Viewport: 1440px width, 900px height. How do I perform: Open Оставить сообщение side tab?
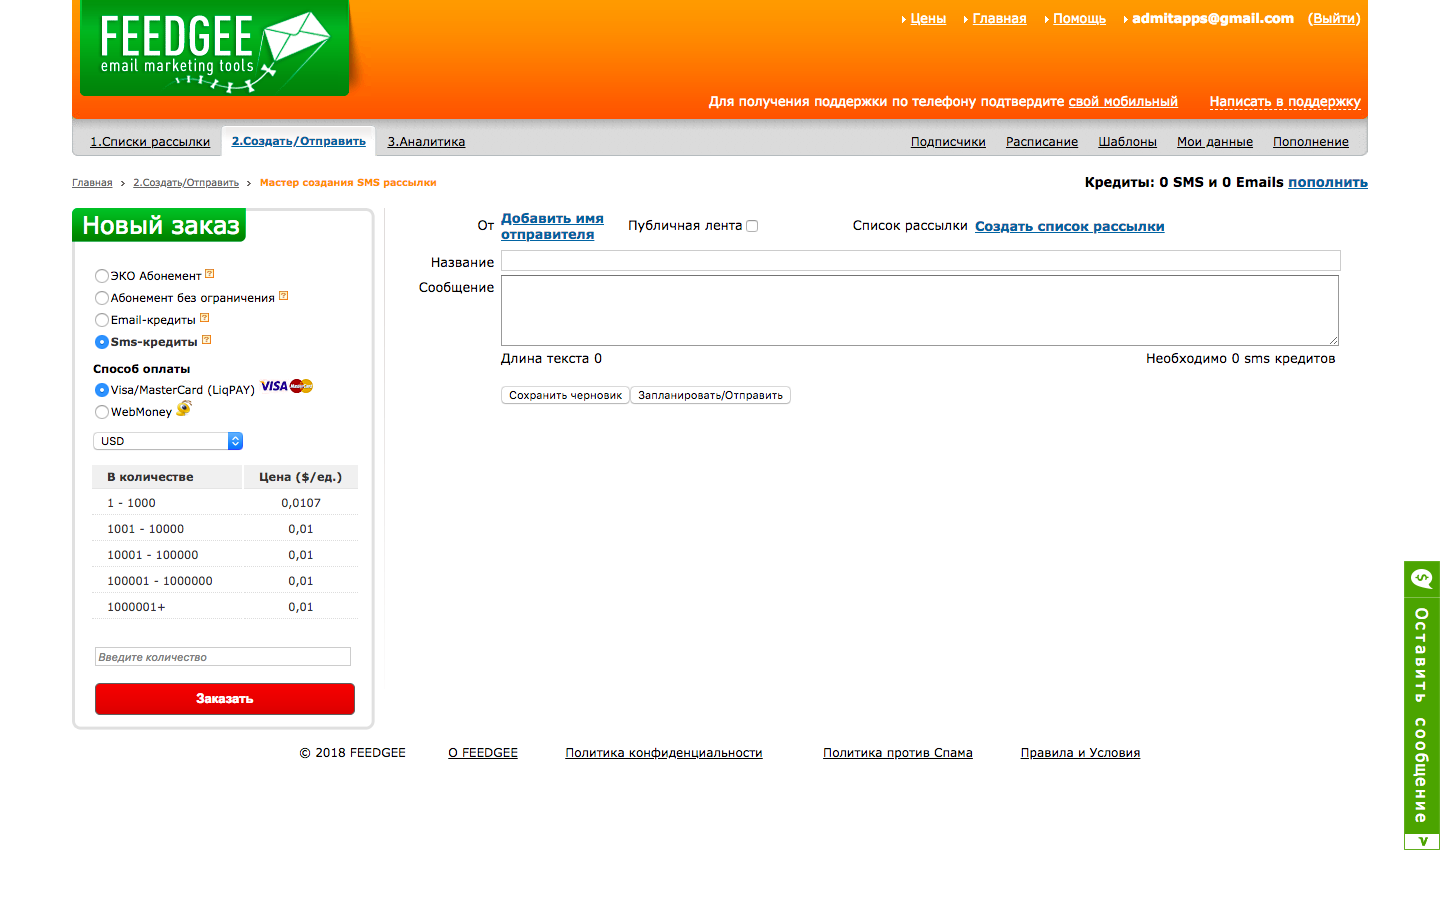[1422, 715]
